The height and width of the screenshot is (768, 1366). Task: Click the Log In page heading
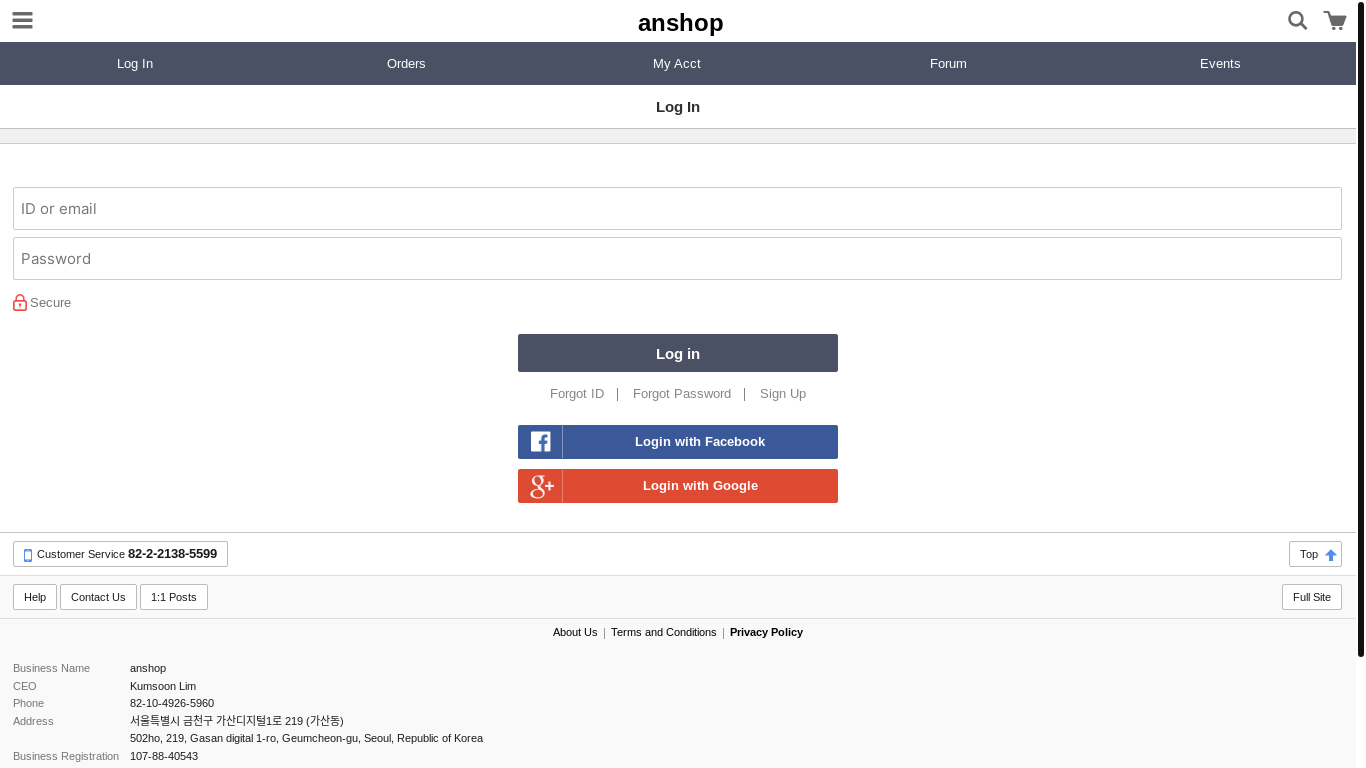click(x=678, y=107)
